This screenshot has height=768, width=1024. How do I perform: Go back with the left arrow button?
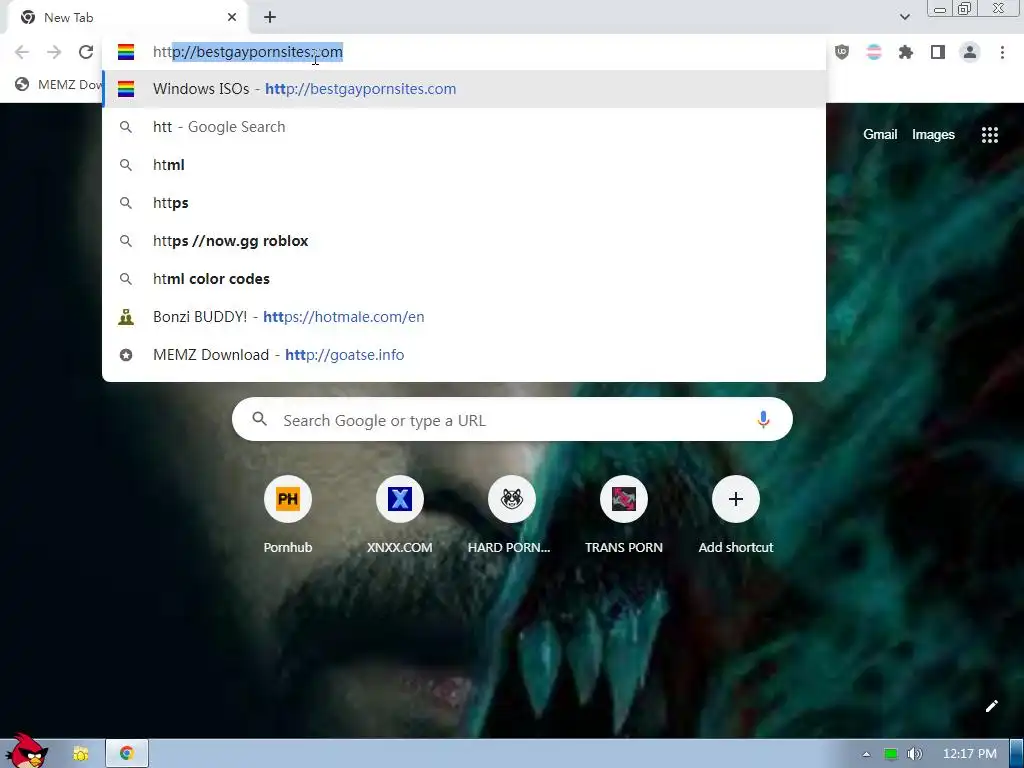22,52
